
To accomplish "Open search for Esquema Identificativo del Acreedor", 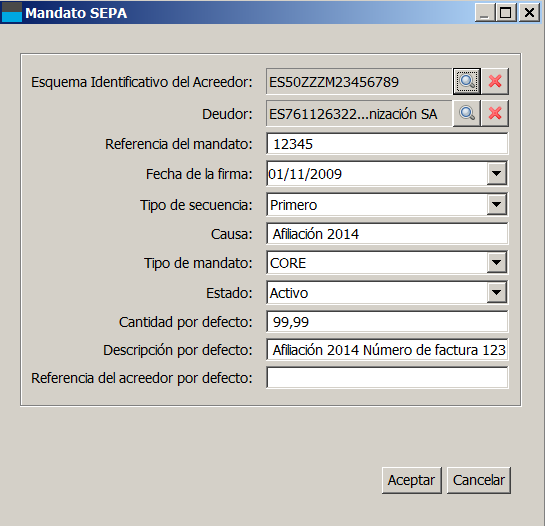I will [467, 81].
